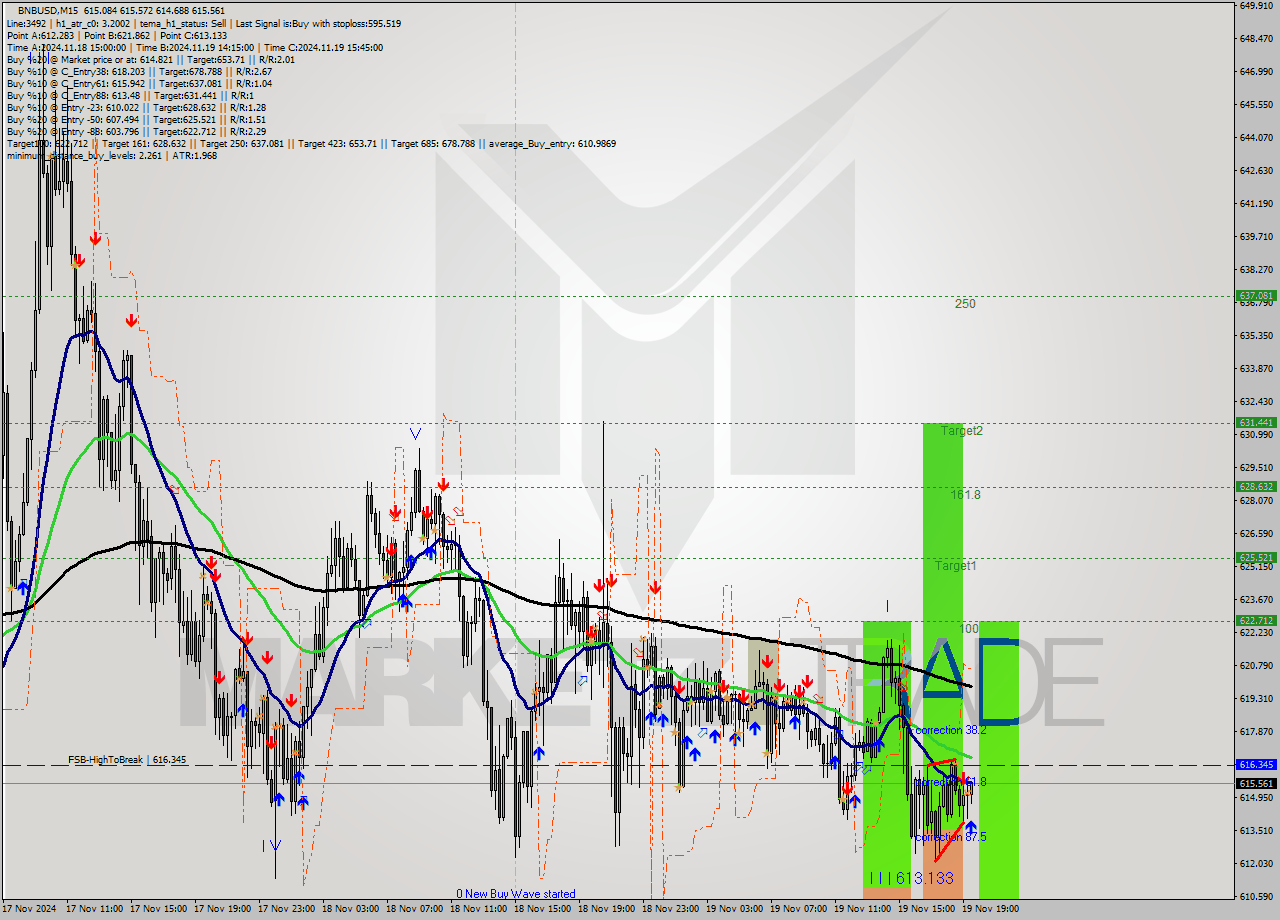Click green 631.441 price tag

pos(1256,423)
